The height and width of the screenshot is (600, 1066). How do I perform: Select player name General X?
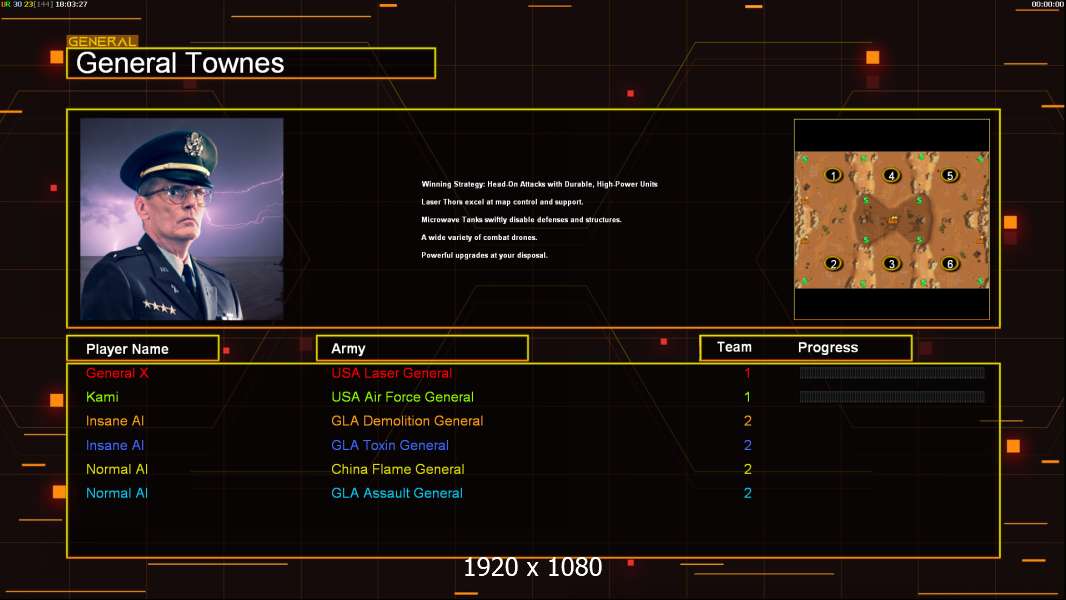[117, 373]
